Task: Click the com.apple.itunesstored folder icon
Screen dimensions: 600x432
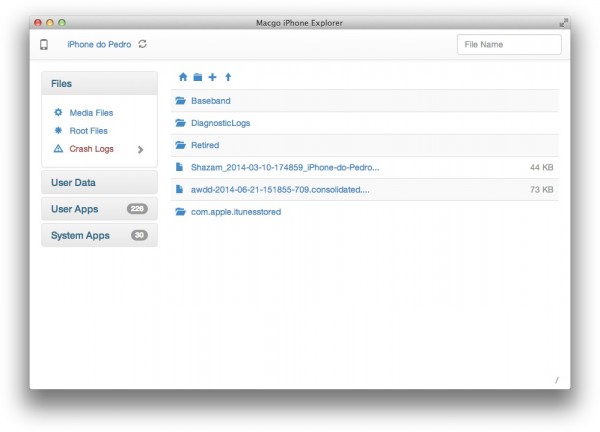Action: tap(180, 212)
